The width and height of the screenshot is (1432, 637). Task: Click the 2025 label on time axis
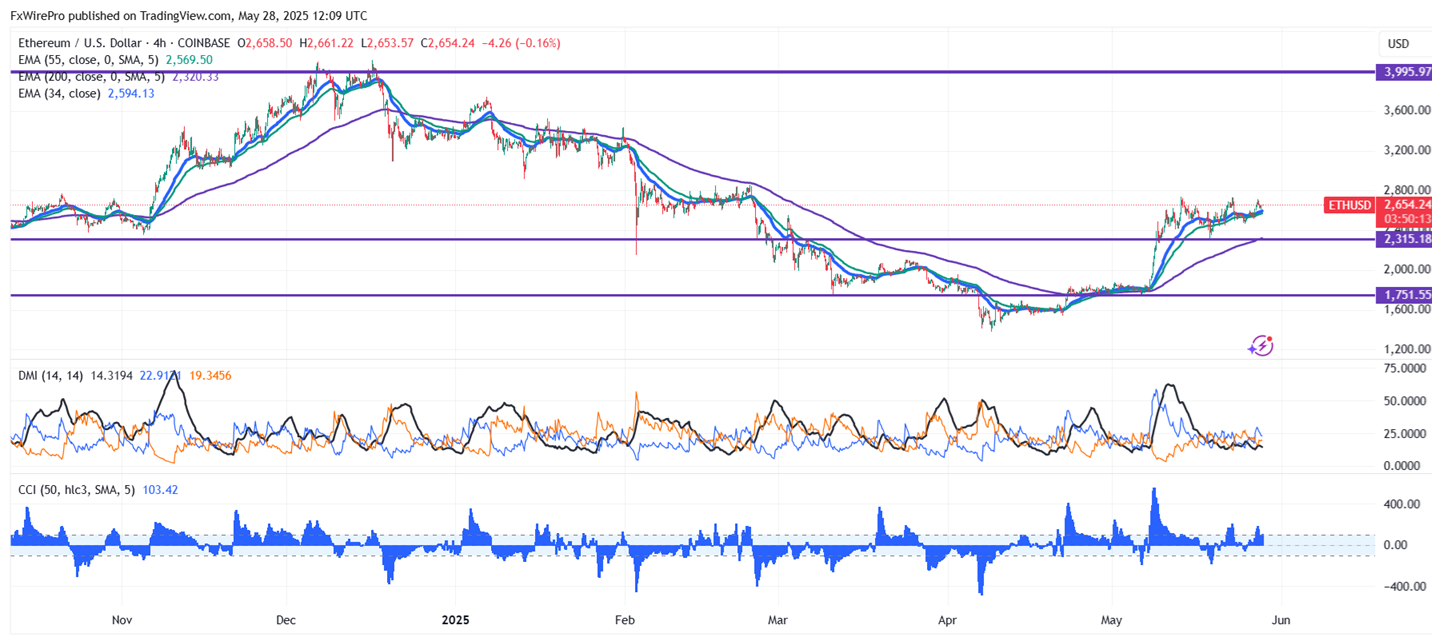coord(455,620)
